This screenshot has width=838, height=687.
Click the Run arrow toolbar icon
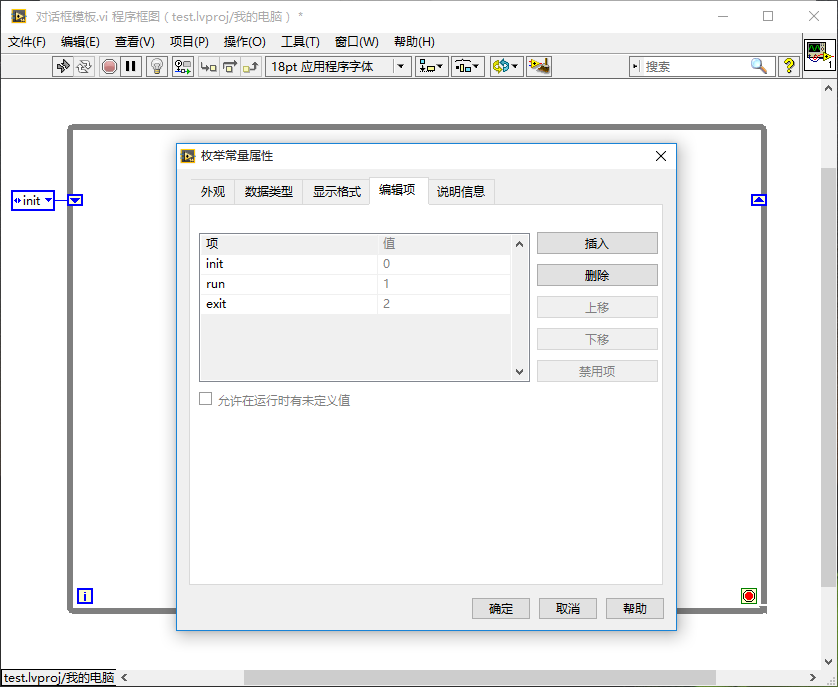click(x=63, y=66)
